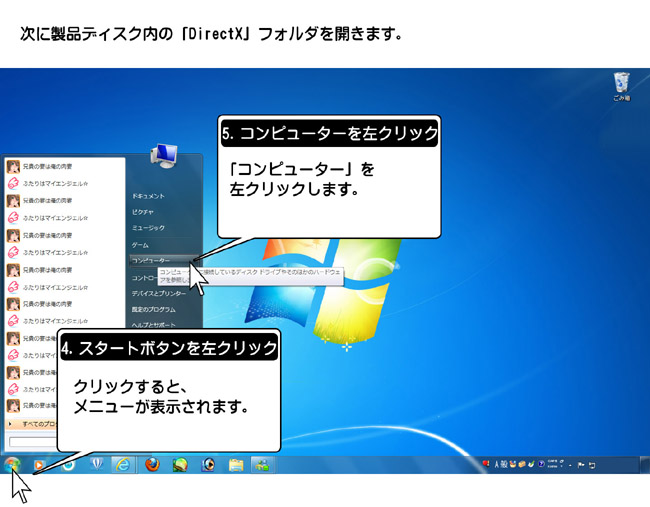This screenshot has height=507, width=650.
Task: Click the Show Desktop strip at taskbar end
Action: coord(645,465)
